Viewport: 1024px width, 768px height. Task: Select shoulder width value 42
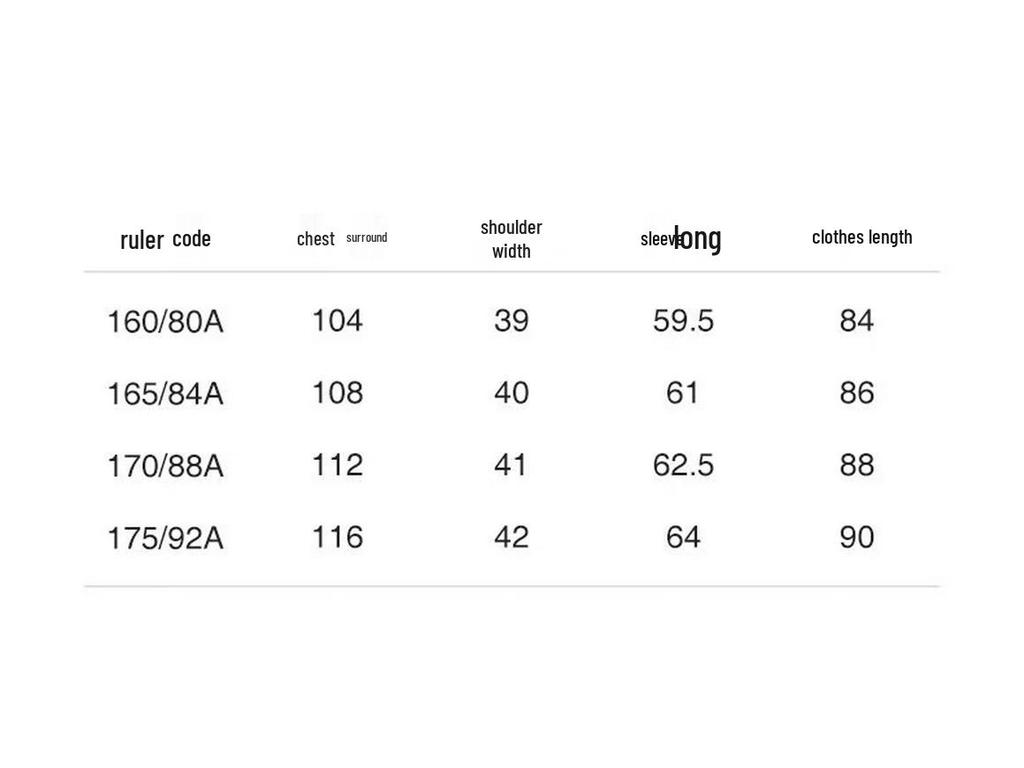(511, 537)
